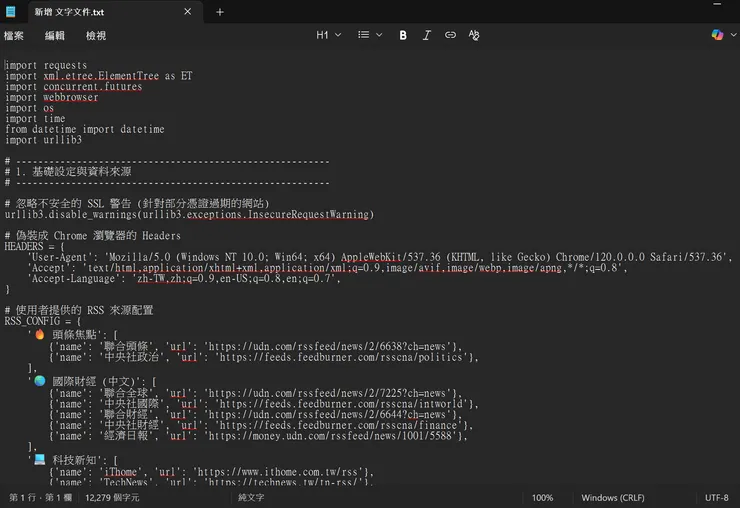Click the comment '1. 基礎設定與資料來源'
This screenshot has width=740, height=508.
pos(74,172)
